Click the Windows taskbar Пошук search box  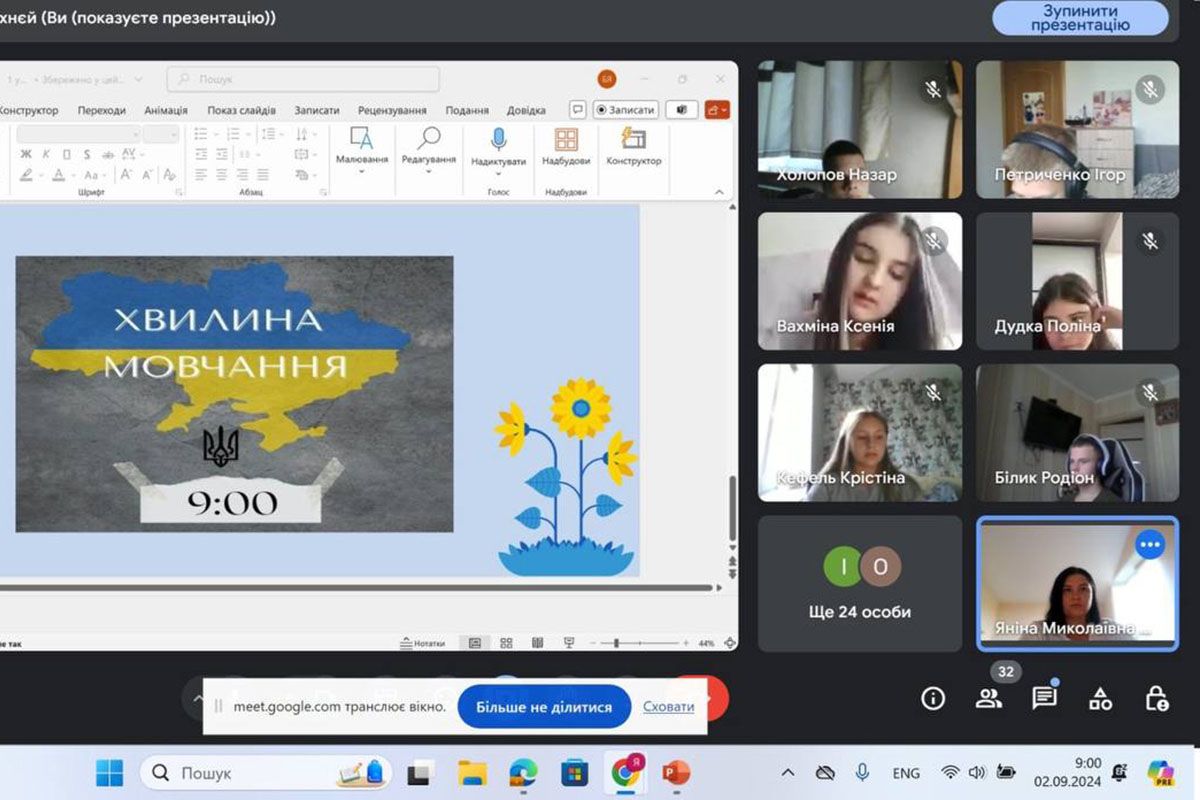pos(265,772)
